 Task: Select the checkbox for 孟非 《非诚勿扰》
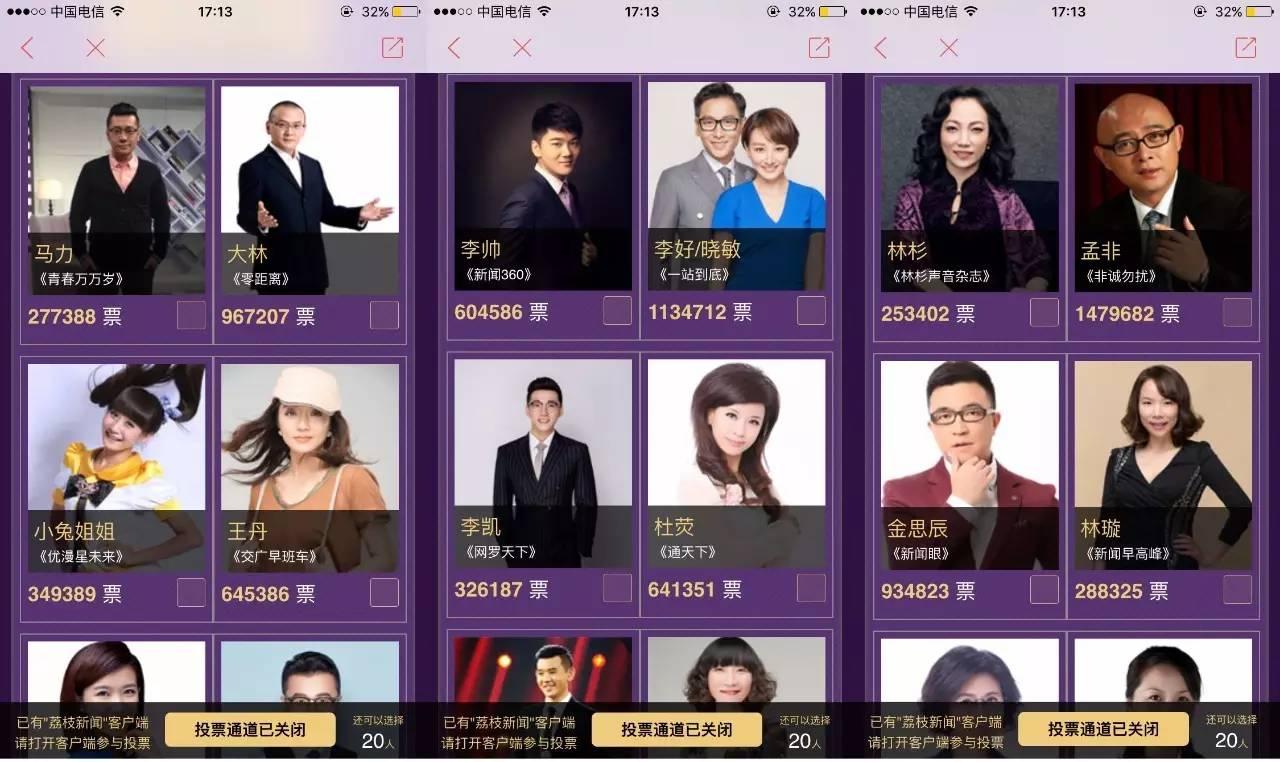click(1237, 312)
